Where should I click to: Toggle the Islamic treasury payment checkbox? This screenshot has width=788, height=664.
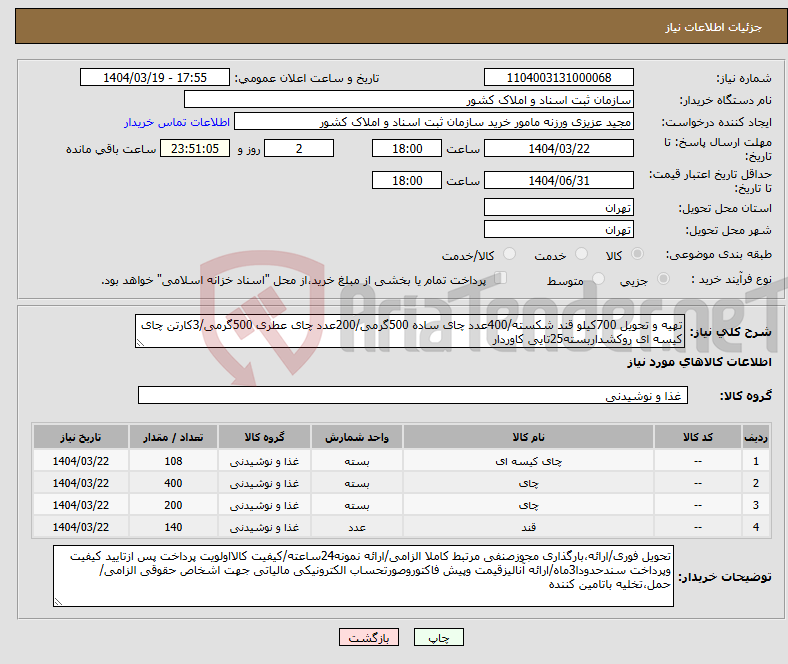pyautogui.click(x=501, y=278)
